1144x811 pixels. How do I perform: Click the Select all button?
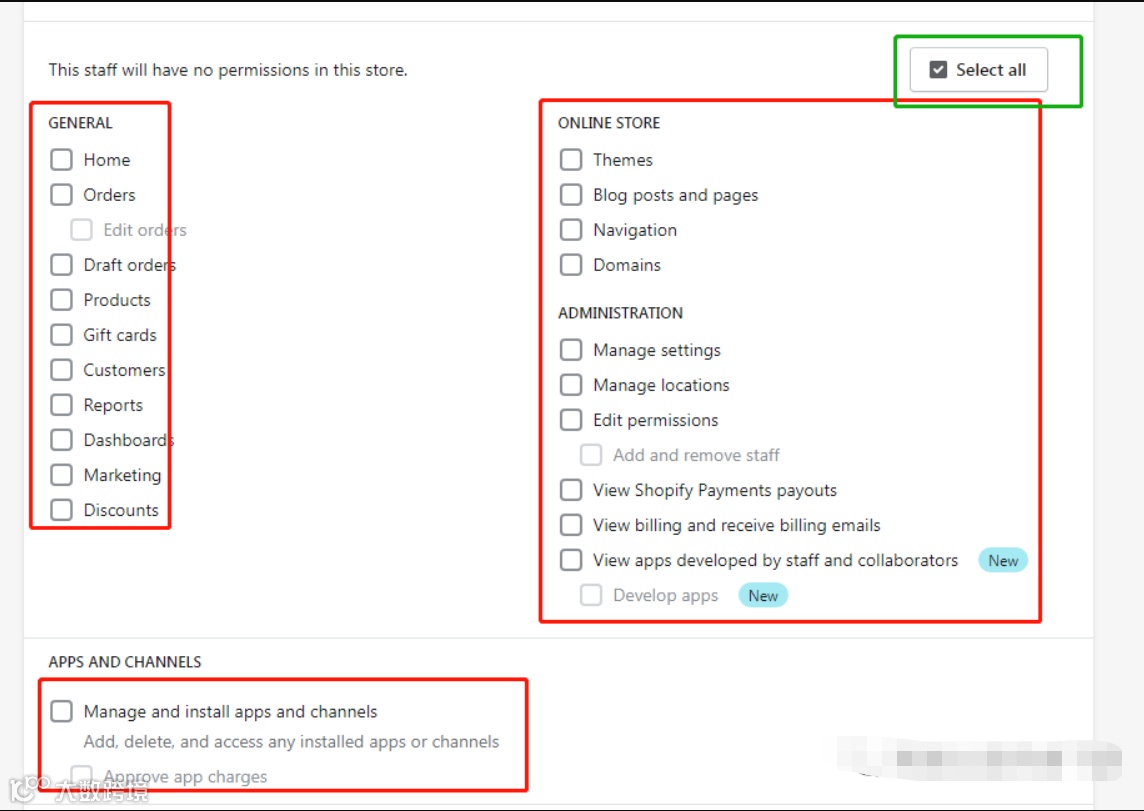pyautogui.click(x=978, y=70)
